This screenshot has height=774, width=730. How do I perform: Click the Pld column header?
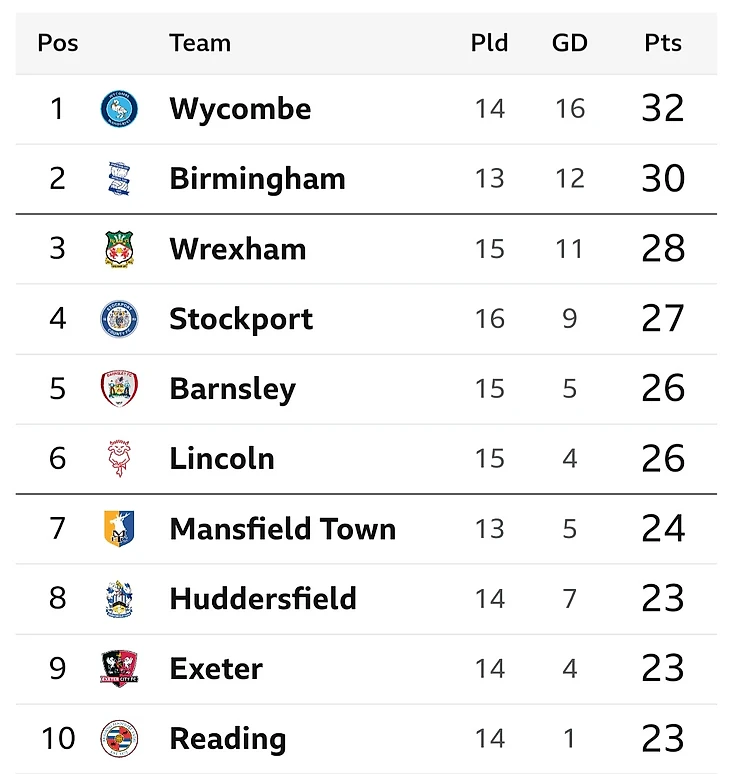(x=489, y=43)
